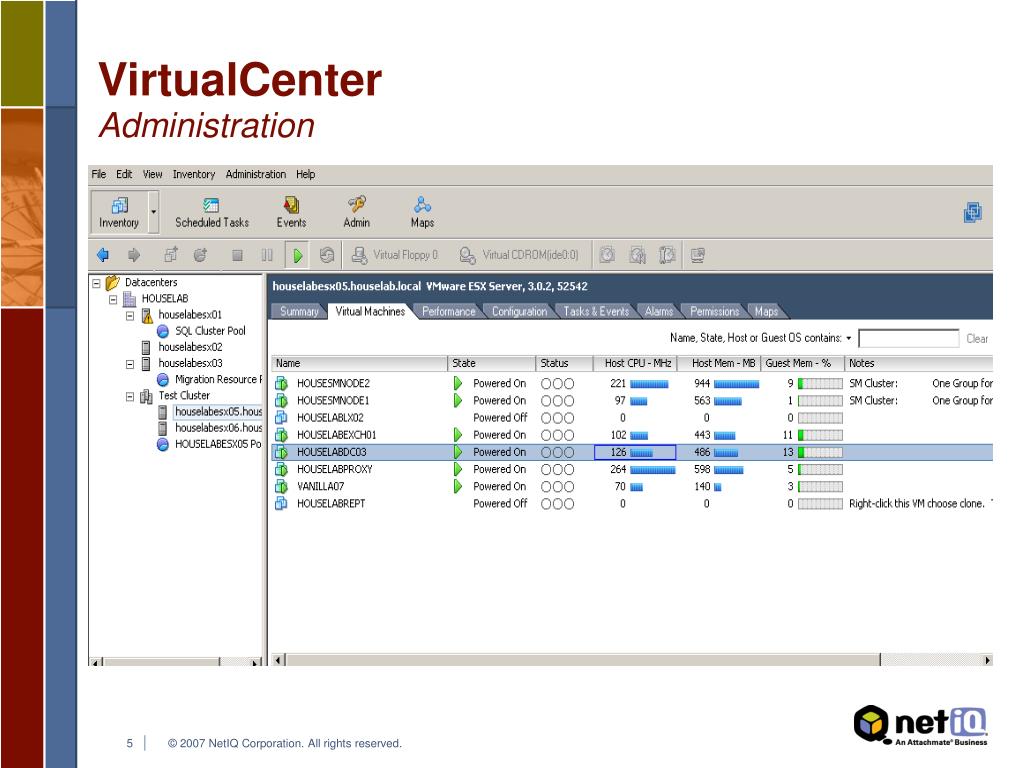Click the first snapshot clock icon in toolbar
The width and height of the screenshot is (1024, 768).
(607, 255)
